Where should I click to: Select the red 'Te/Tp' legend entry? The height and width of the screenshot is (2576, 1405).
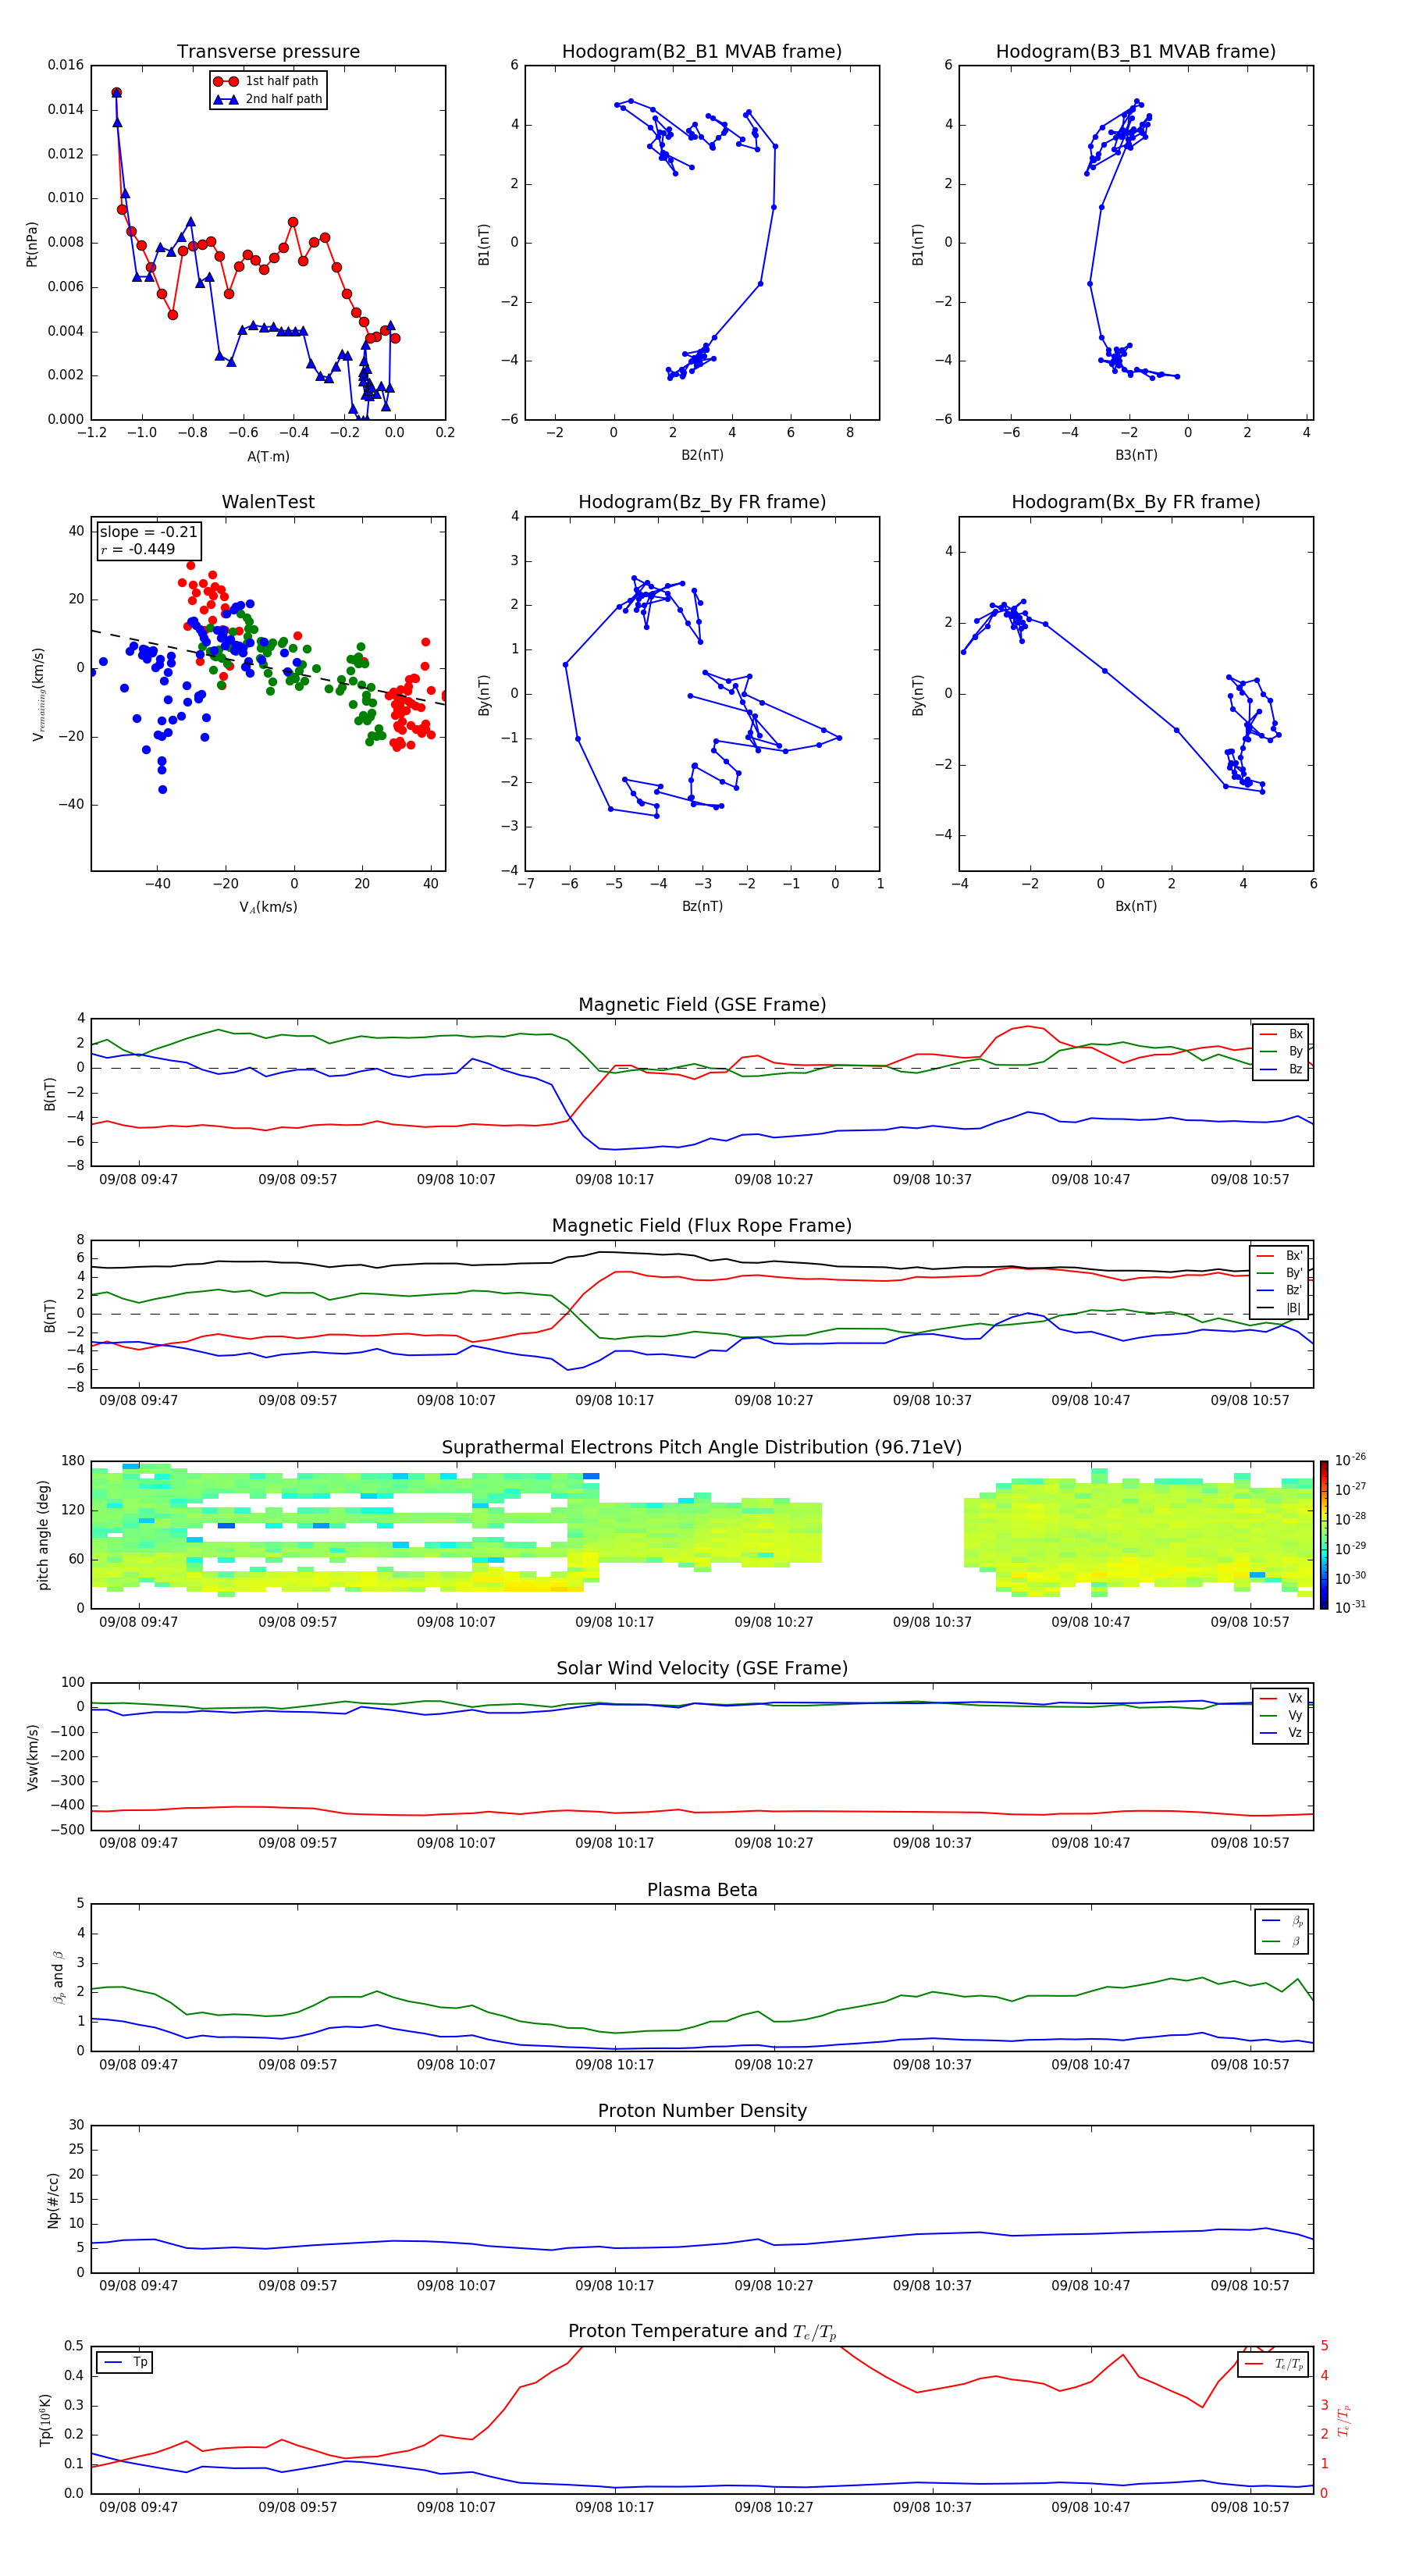pos(1274,2364)
